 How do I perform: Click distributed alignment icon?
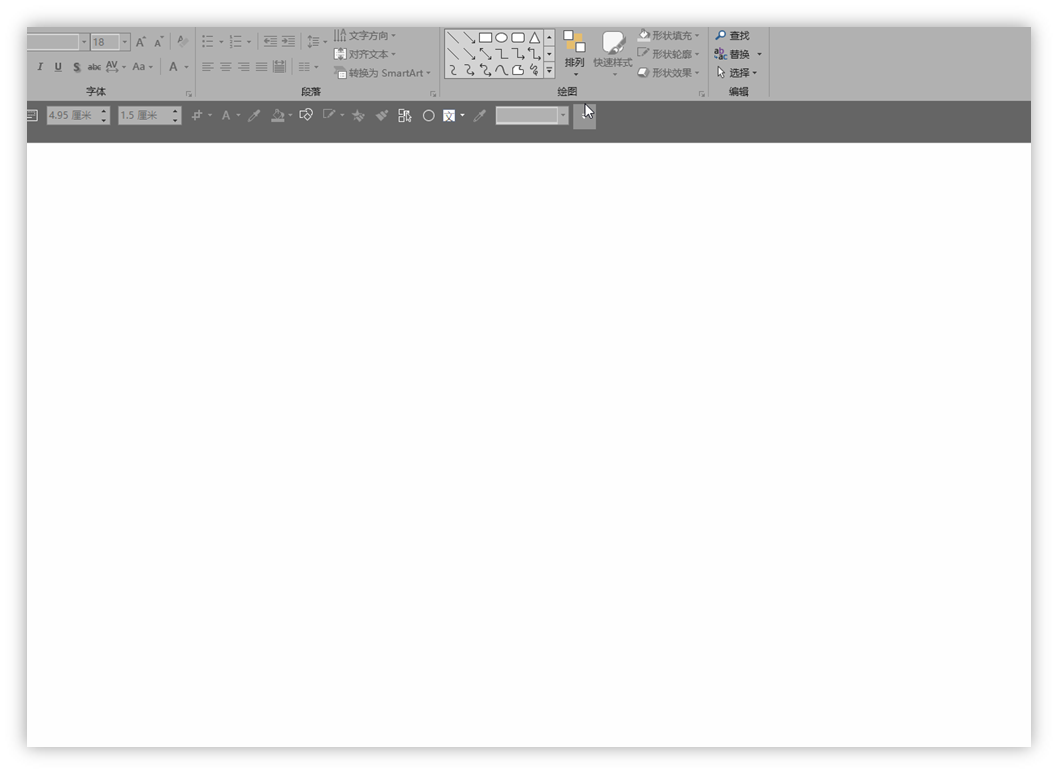(x=279, y=67)
